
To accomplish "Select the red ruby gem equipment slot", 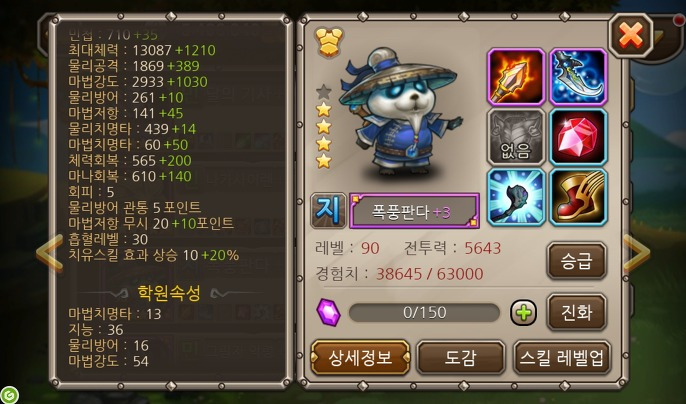I will pos(578,137).
